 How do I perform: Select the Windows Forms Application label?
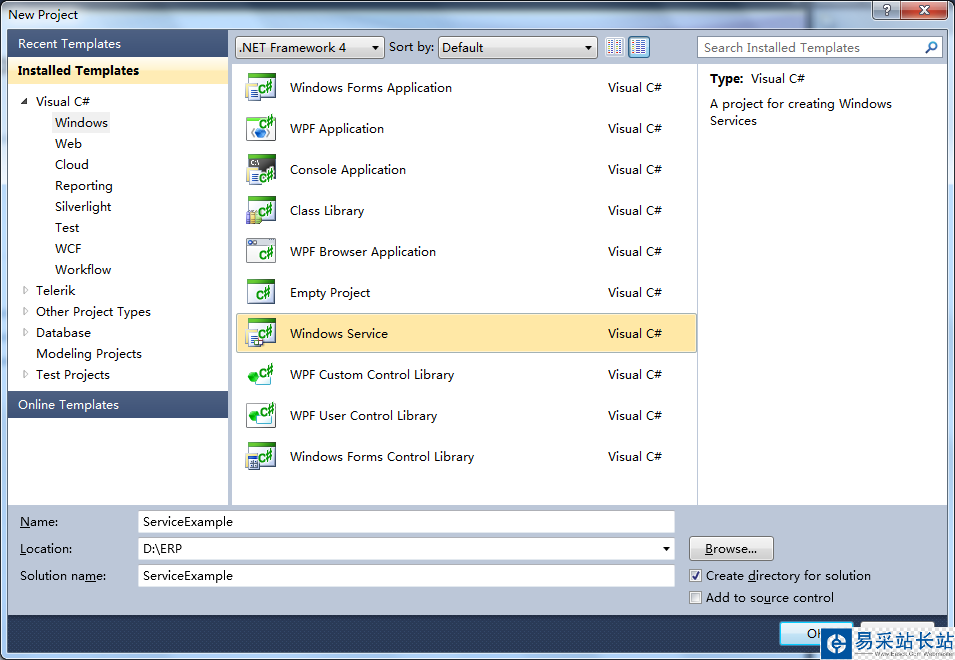[x=370, y=87]
